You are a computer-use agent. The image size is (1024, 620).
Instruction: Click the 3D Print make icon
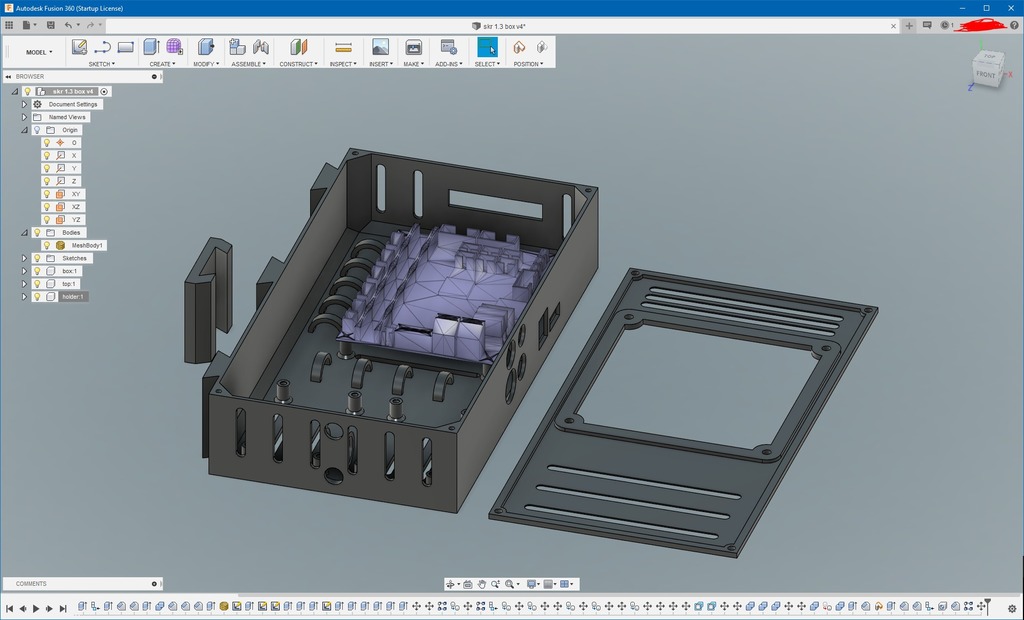[413, 47]
